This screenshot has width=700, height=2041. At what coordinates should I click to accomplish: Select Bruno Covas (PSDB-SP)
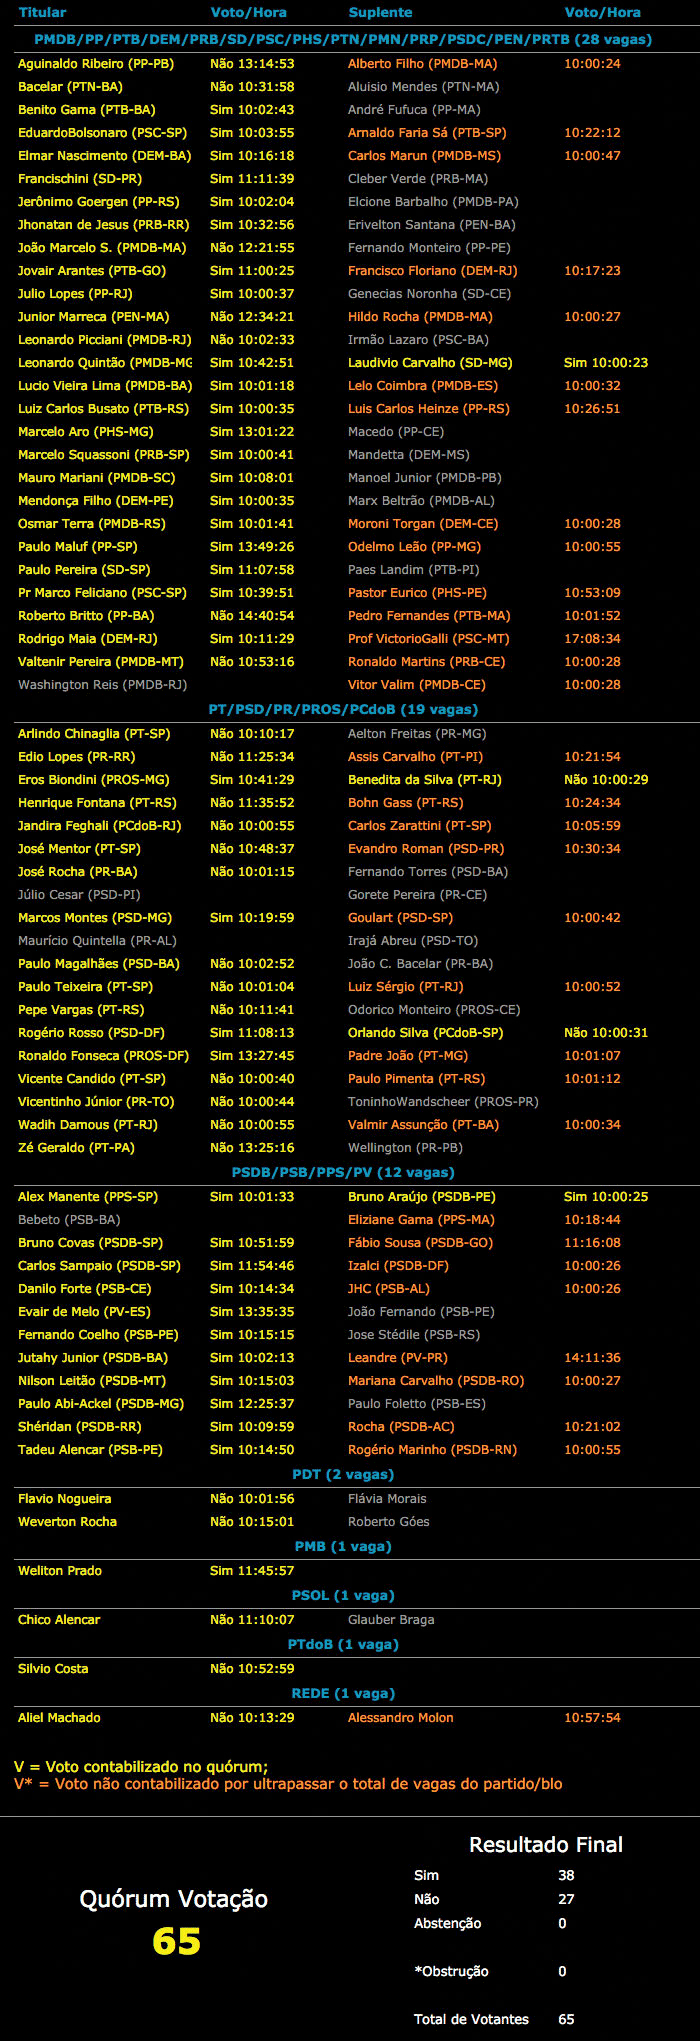pyautogui.click(x=90, y=1243)
